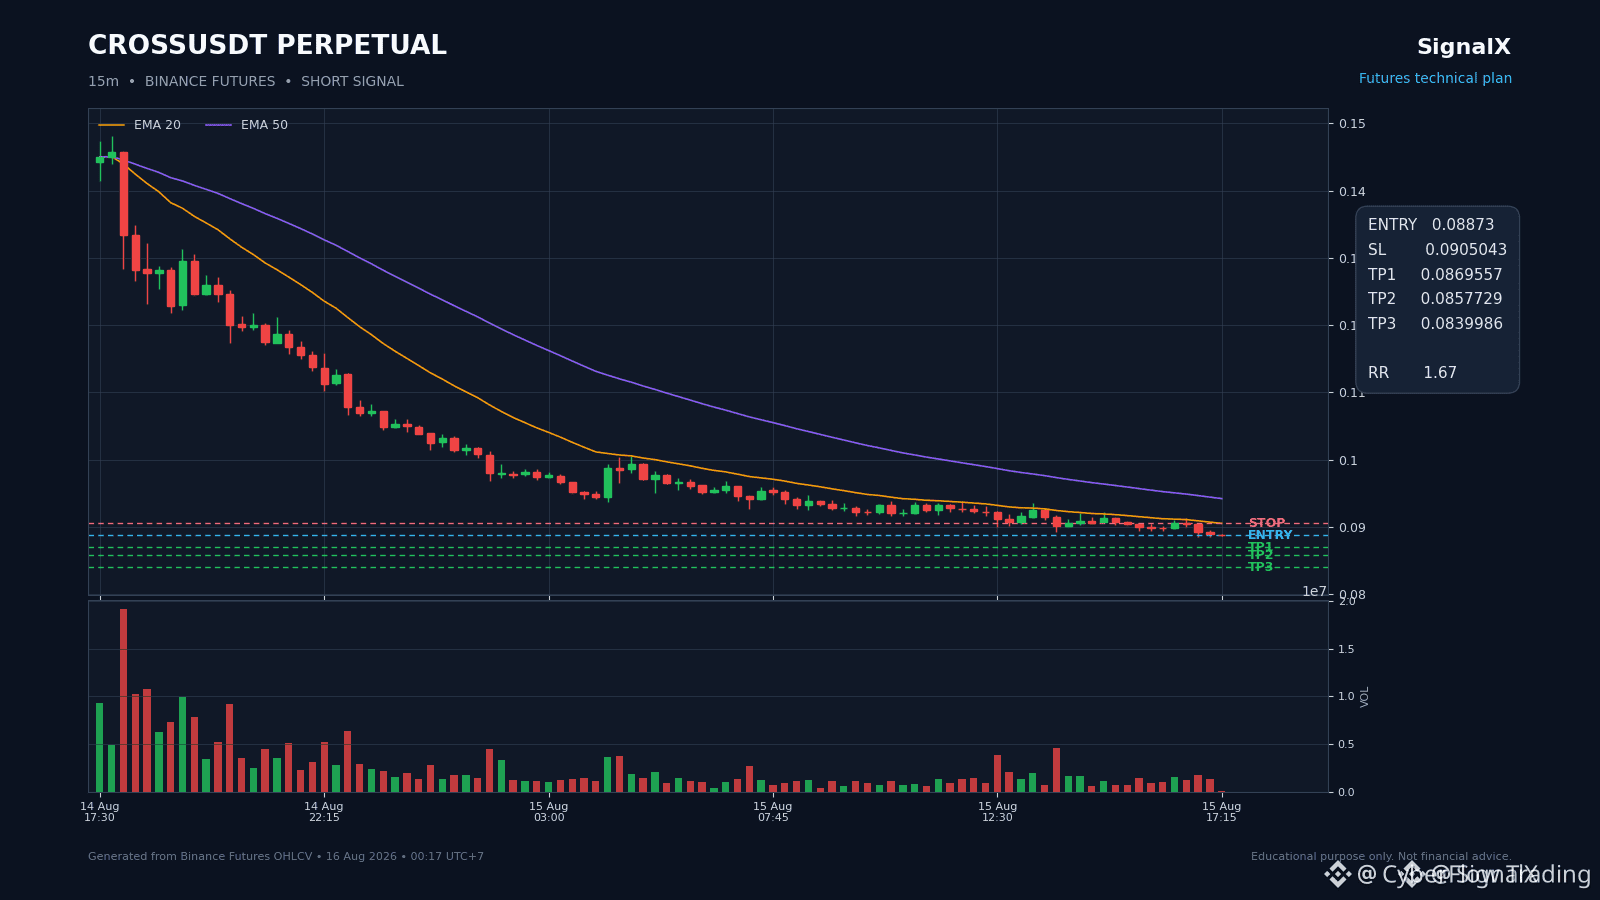Click the tallest red volume bar
This screenshot has width=1600, height=900.
[x=124, y=700]
